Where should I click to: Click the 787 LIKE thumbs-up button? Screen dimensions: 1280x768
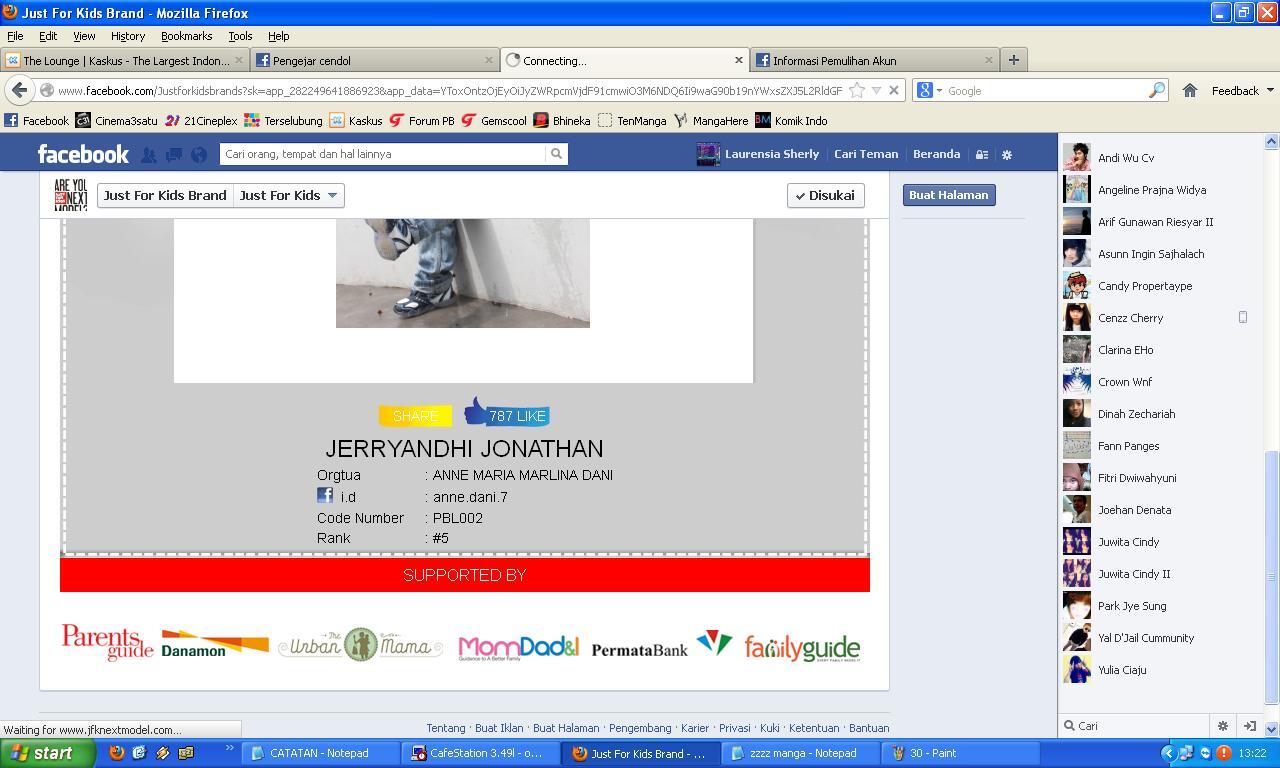pos(507,413)
